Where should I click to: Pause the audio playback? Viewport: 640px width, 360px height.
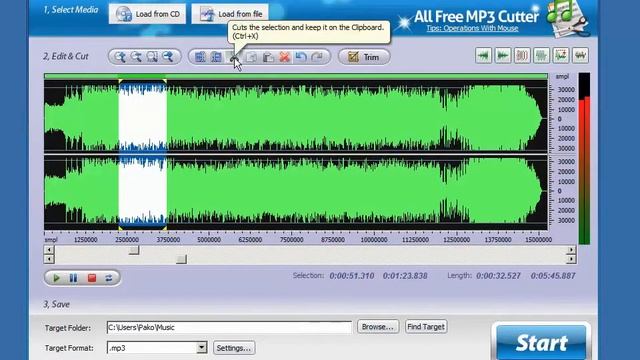coord(73,278)
